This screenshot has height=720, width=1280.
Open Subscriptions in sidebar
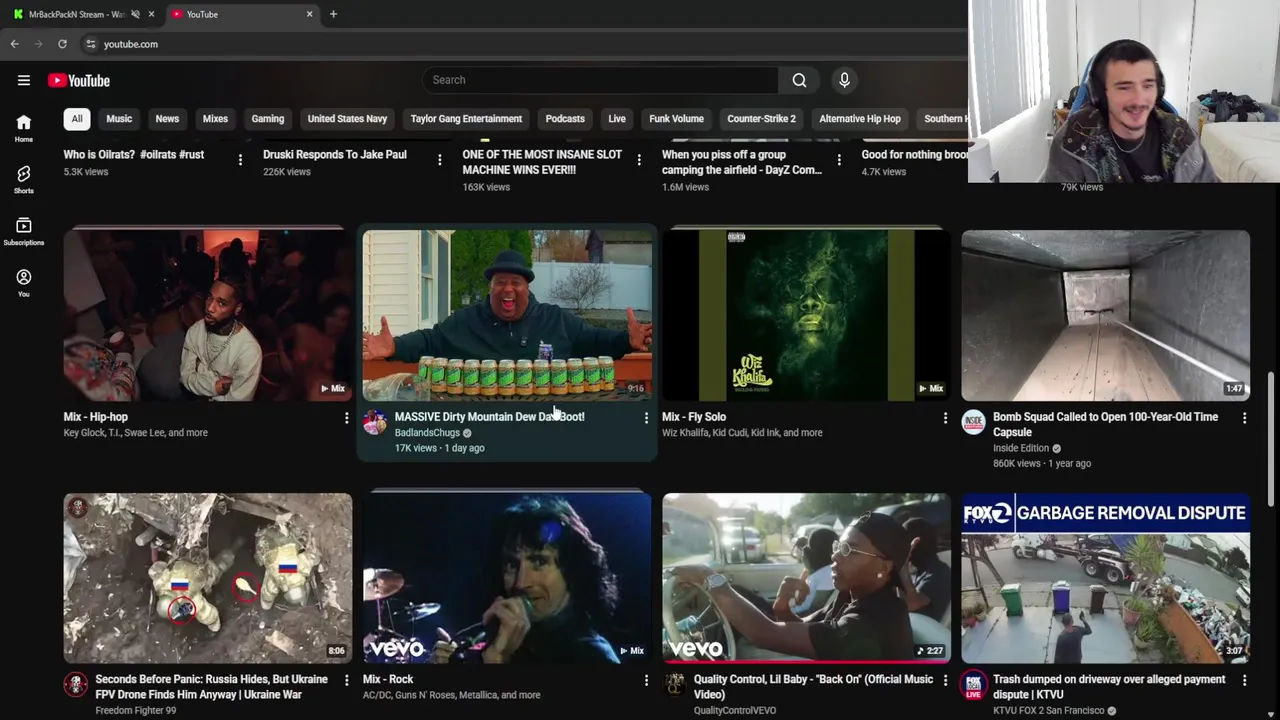[24, 231]
